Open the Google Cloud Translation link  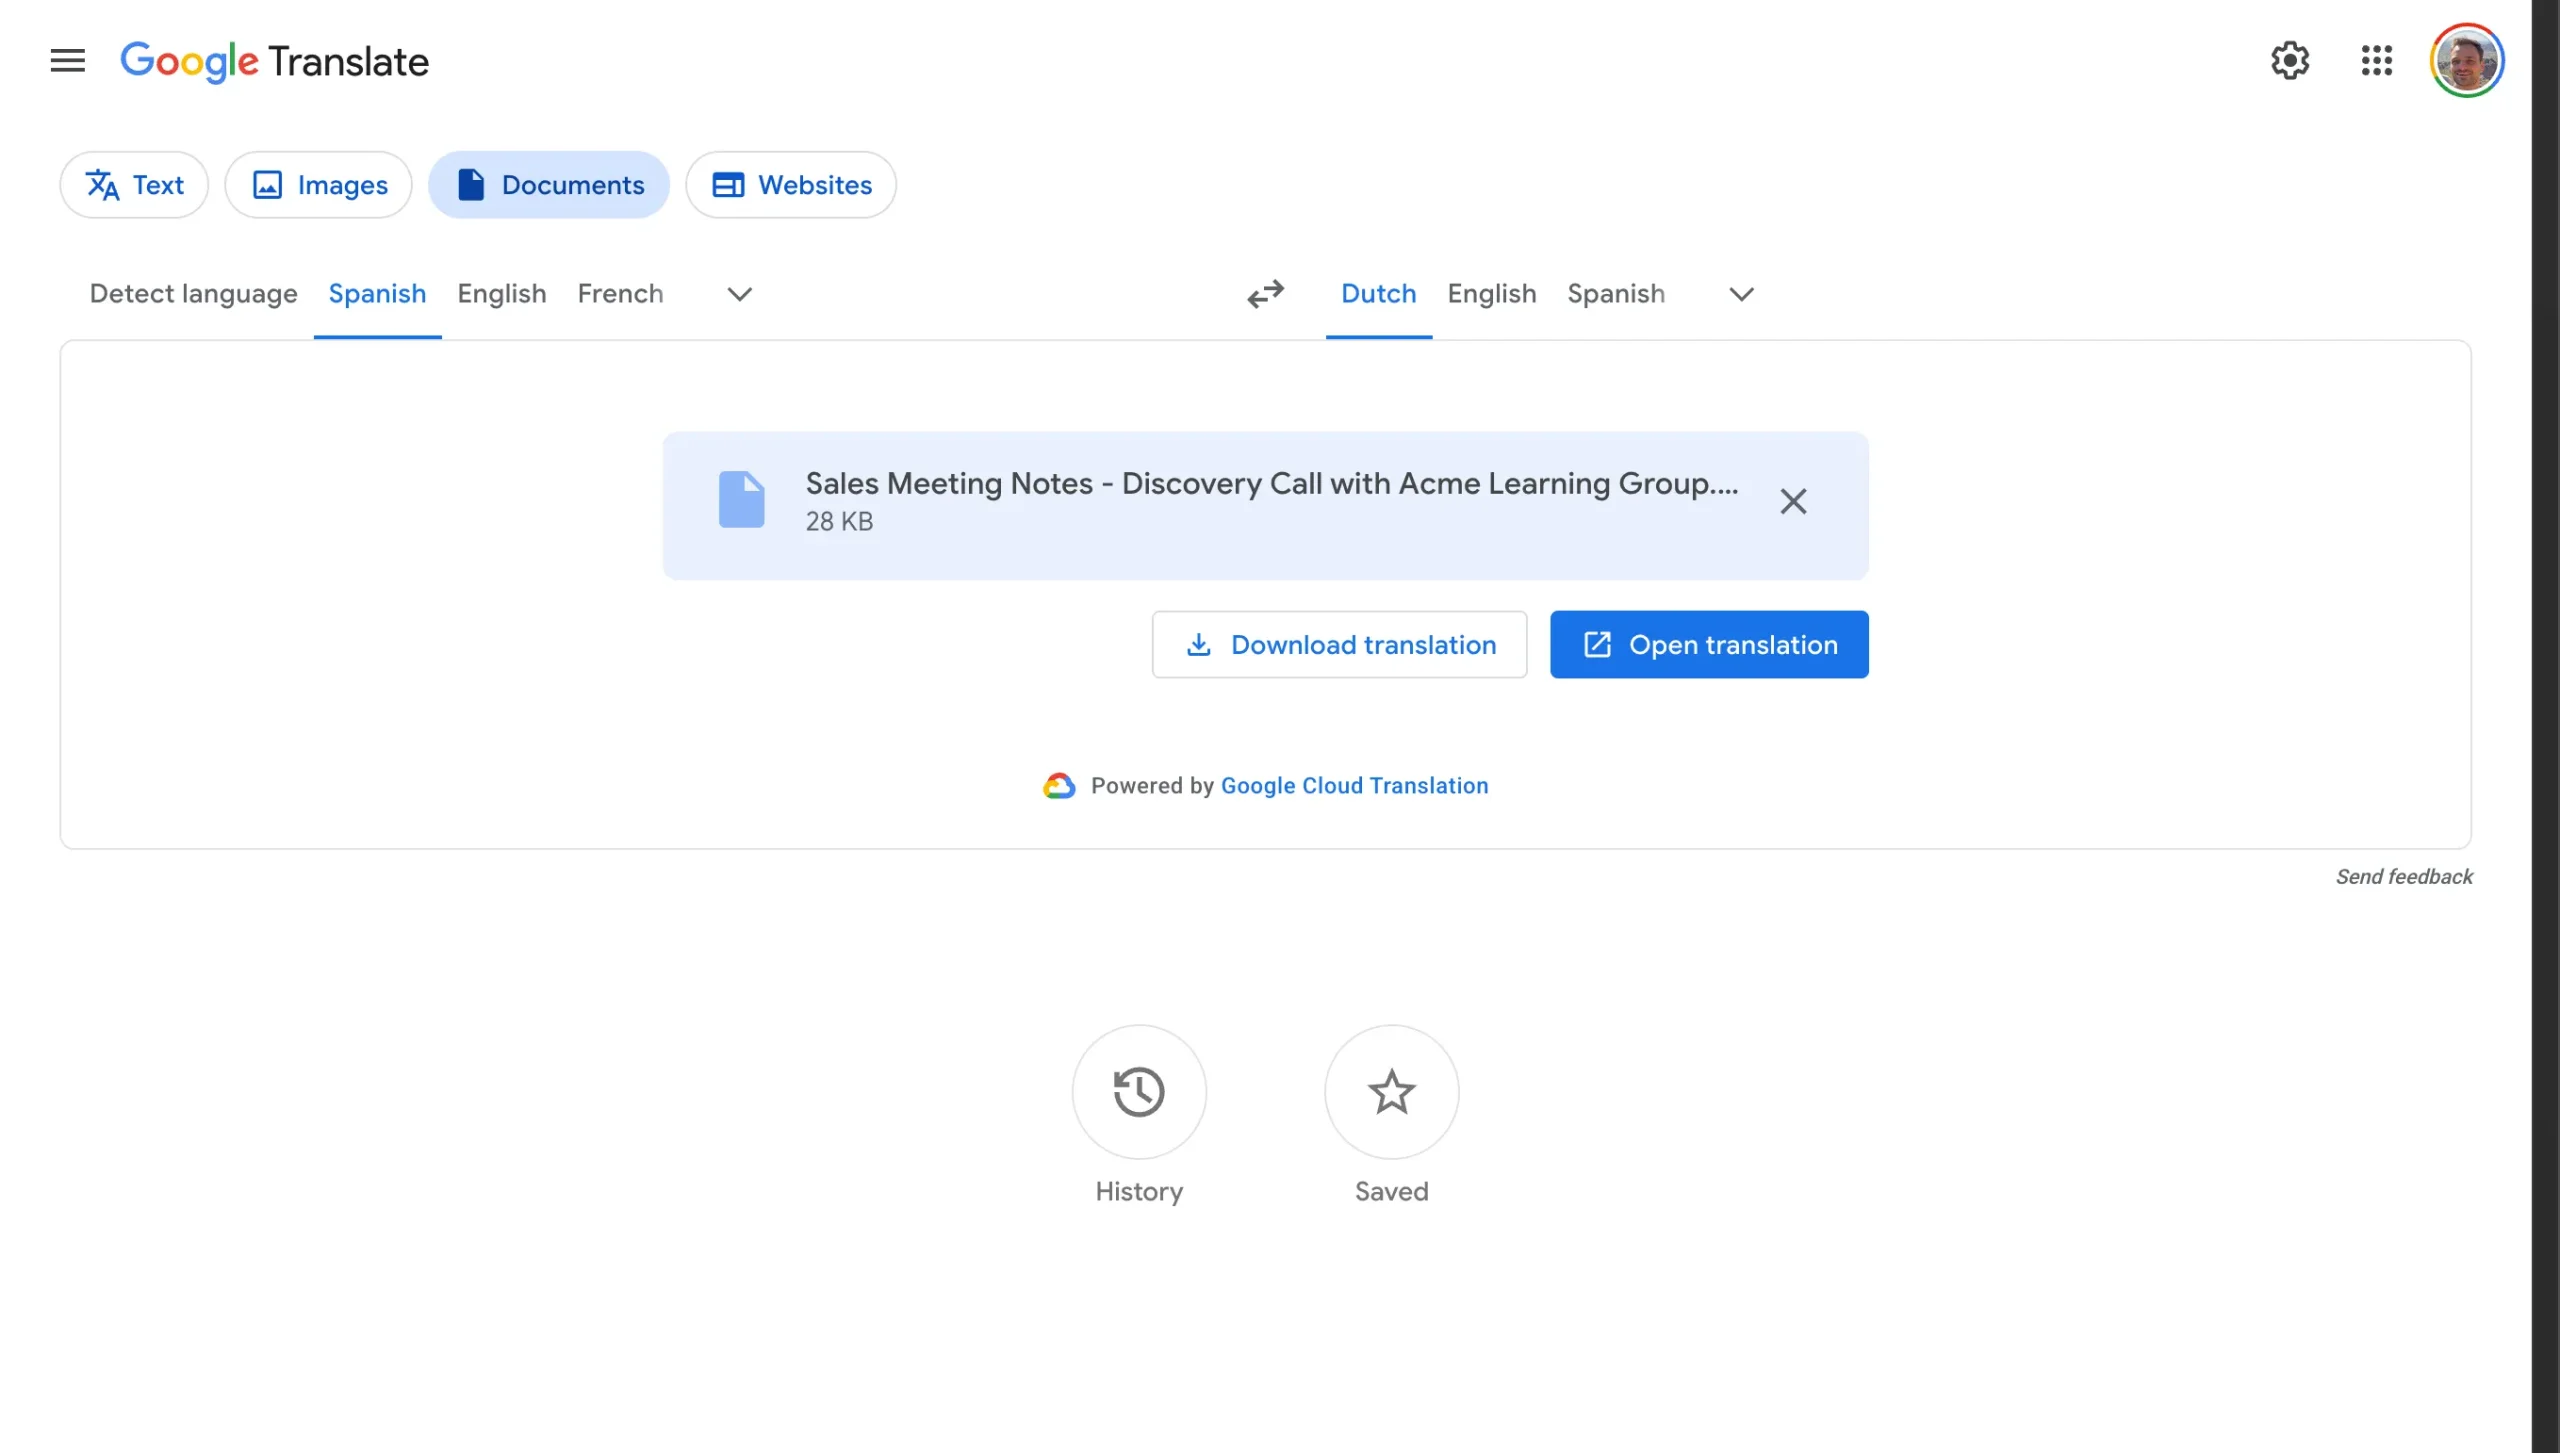pyautogui.click(x=1354, y=786)
